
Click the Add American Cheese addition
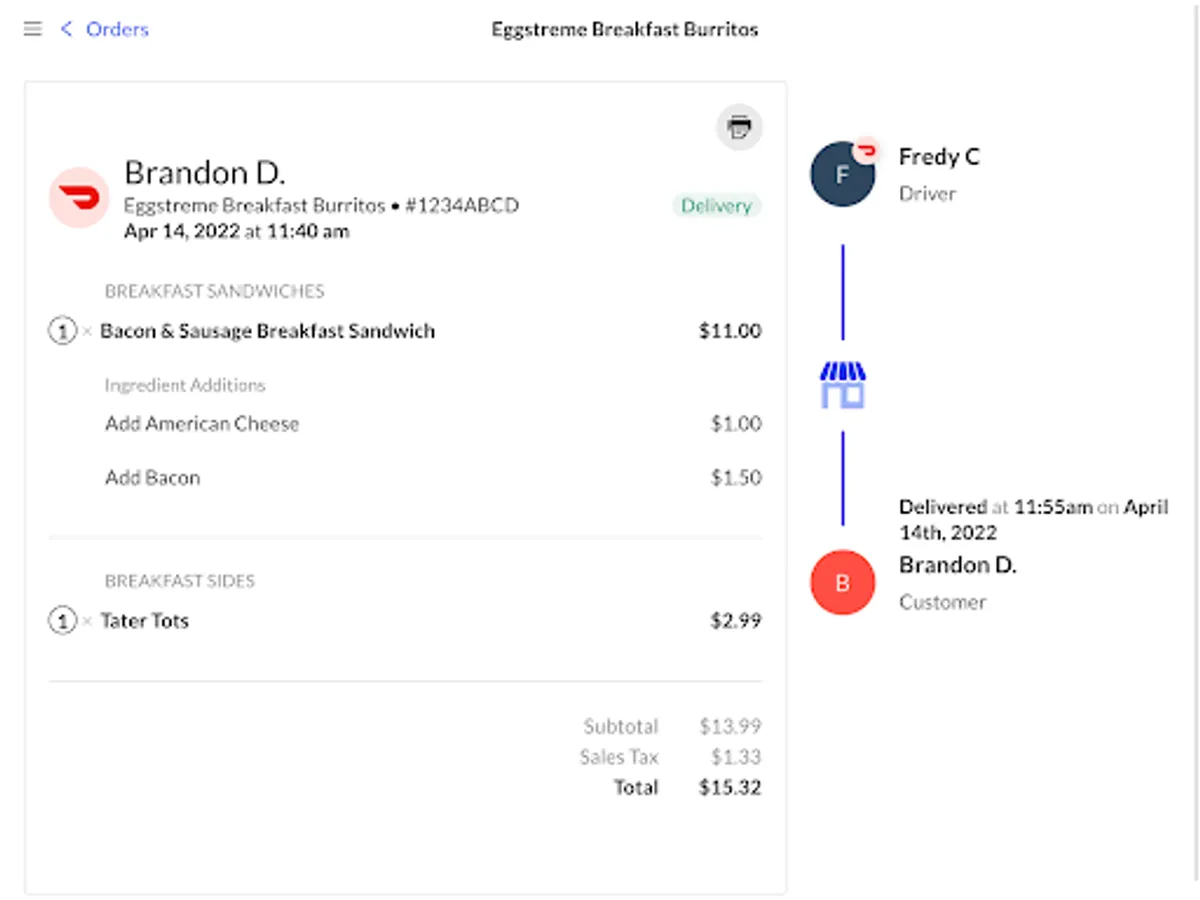pos(202,424)
